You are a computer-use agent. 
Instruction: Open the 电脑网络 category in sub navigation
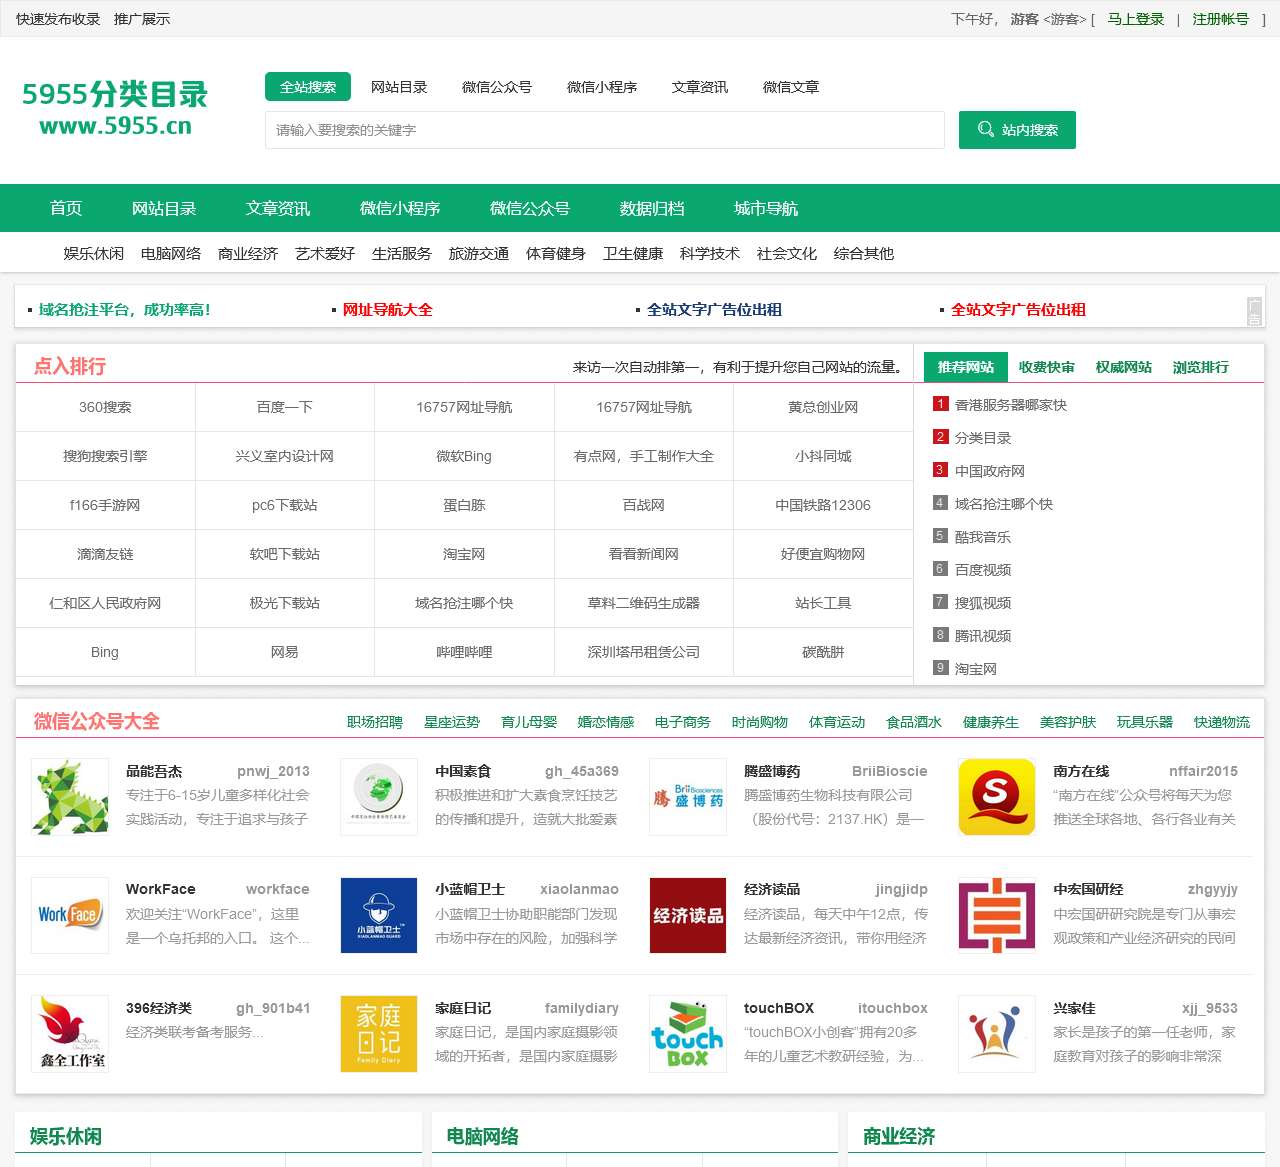(171, 253)
